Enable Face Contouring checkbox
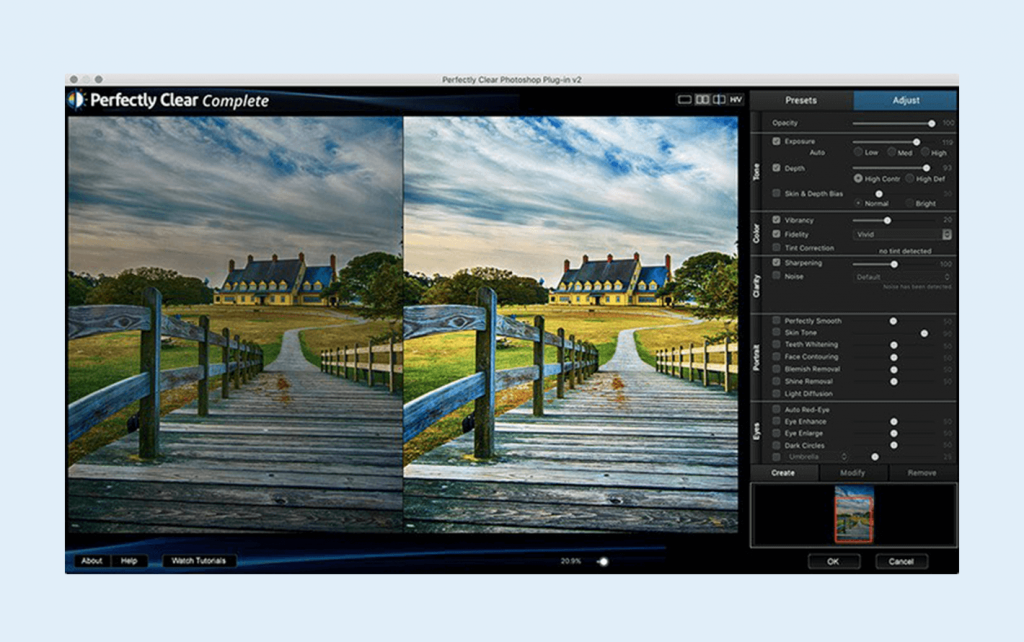The image size is (1024, 642). click(x=776, y=357)
